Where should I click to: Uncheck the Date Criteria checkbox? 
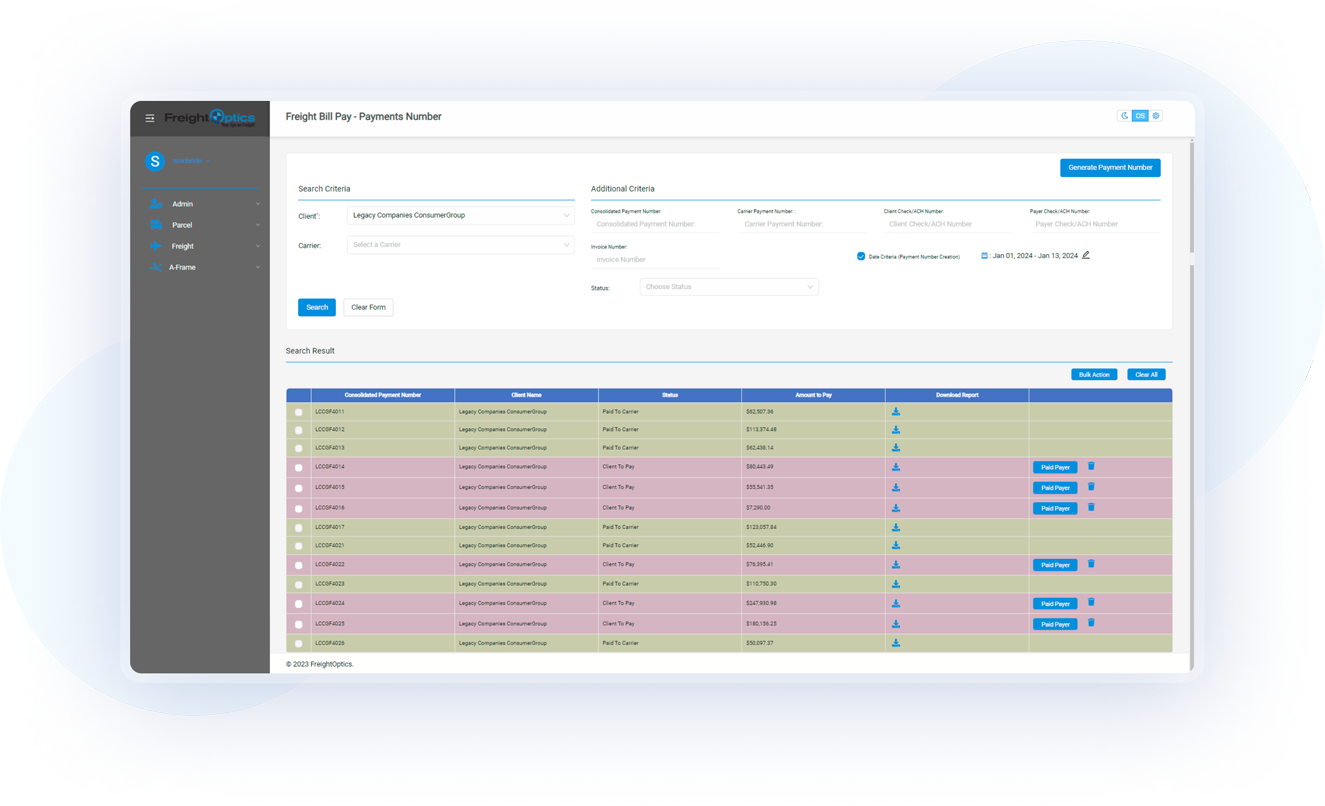coord(861,257)
